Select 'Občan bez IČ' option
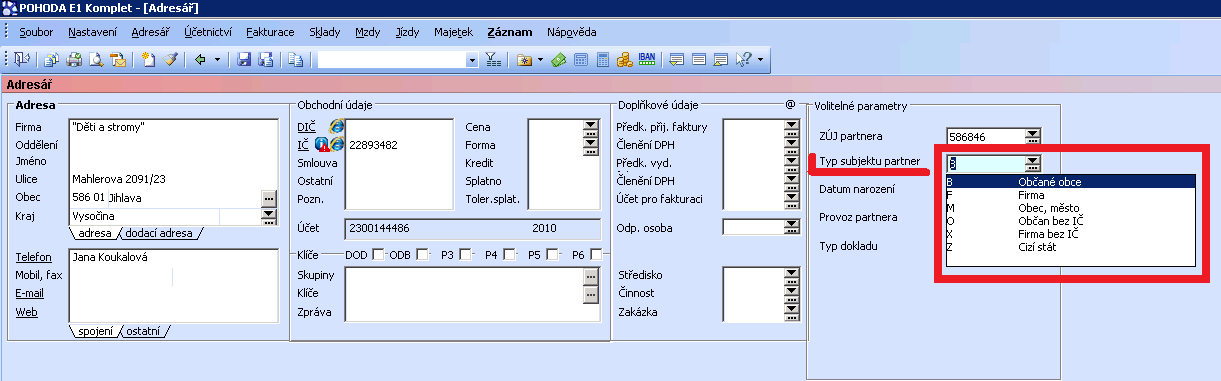This screenshot has width=1221, height=381. point(1071,221)
